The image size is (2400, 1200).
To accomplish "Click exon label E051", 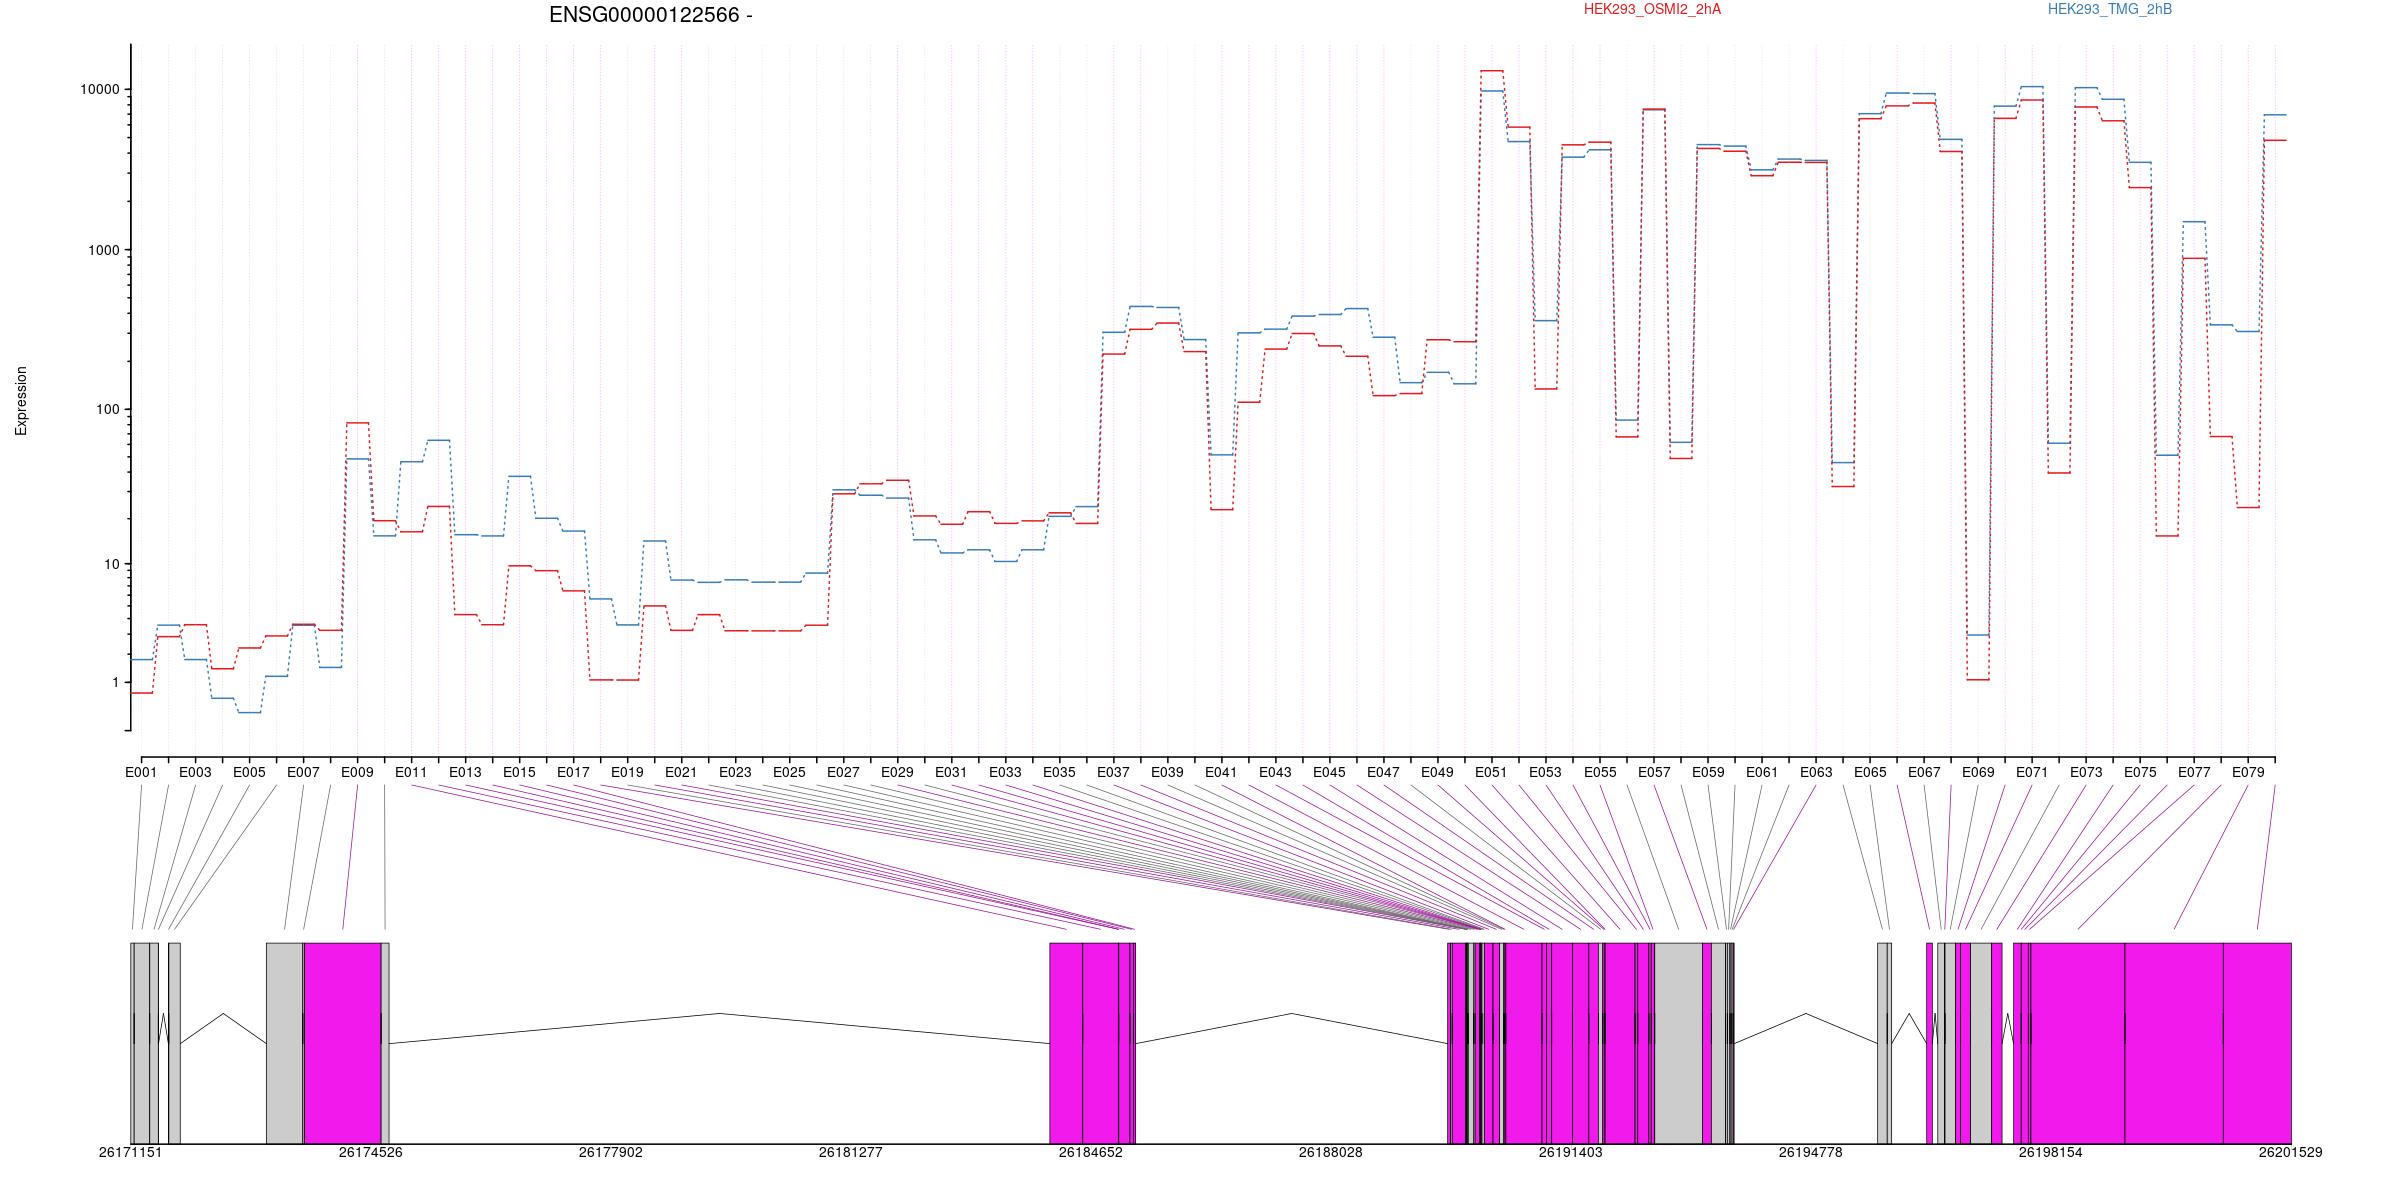I will [1491, 772].
